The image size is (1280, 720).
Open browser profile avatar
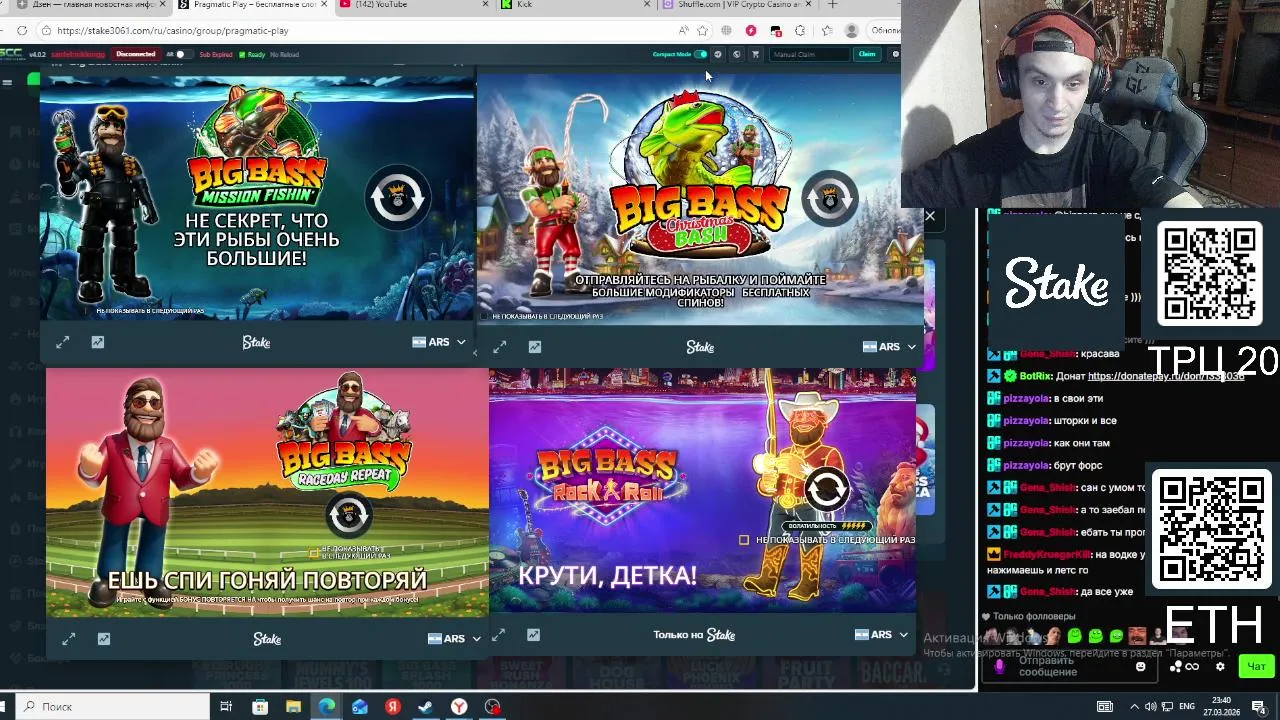point(851,30)
